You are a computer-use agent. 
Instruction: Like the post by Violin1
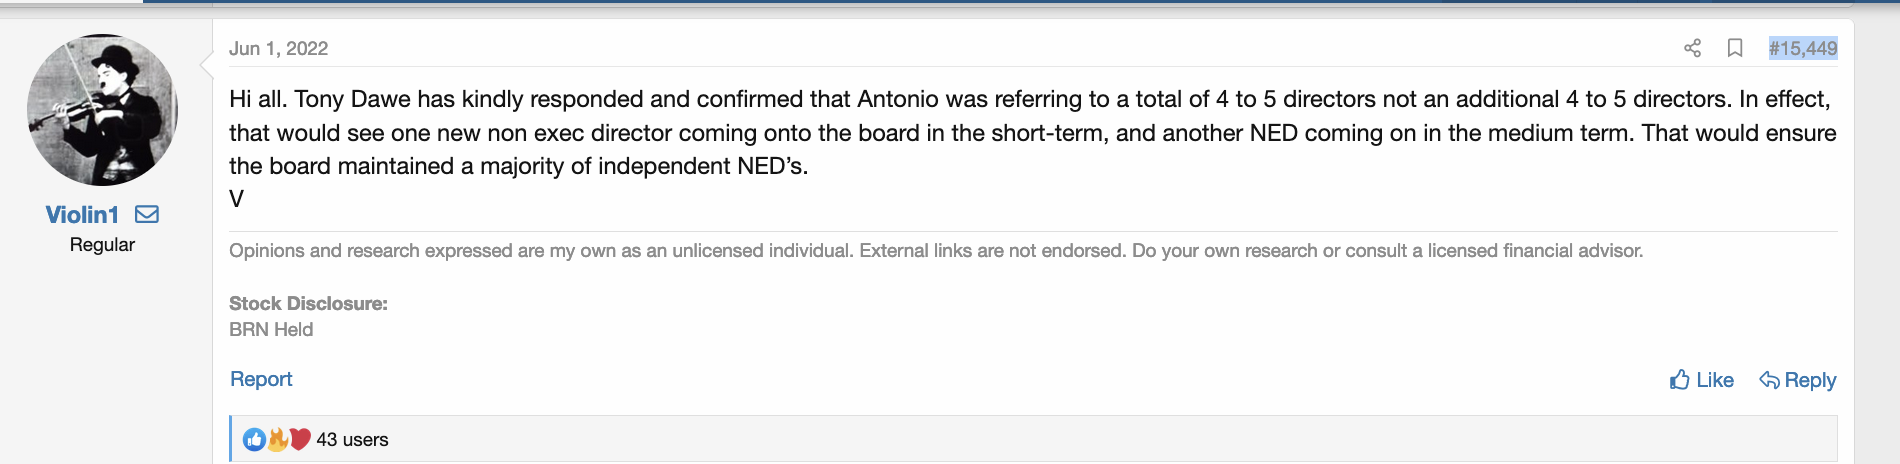point(1701,380)
